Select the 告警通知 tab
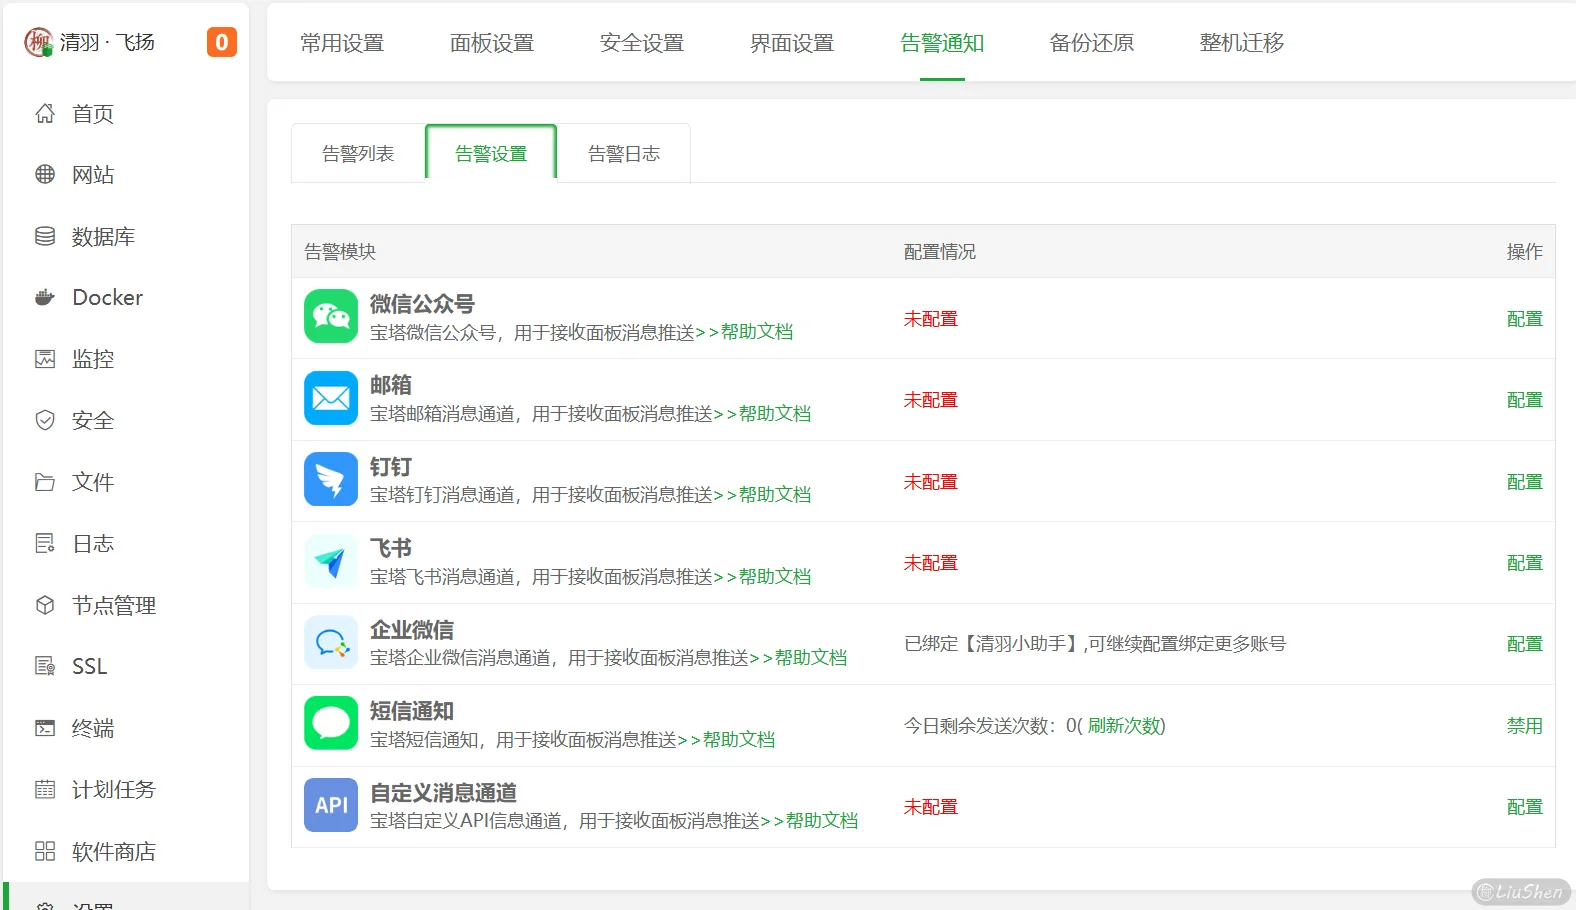Viewport: 1576px width, 910px height. (x=942, y=43)
